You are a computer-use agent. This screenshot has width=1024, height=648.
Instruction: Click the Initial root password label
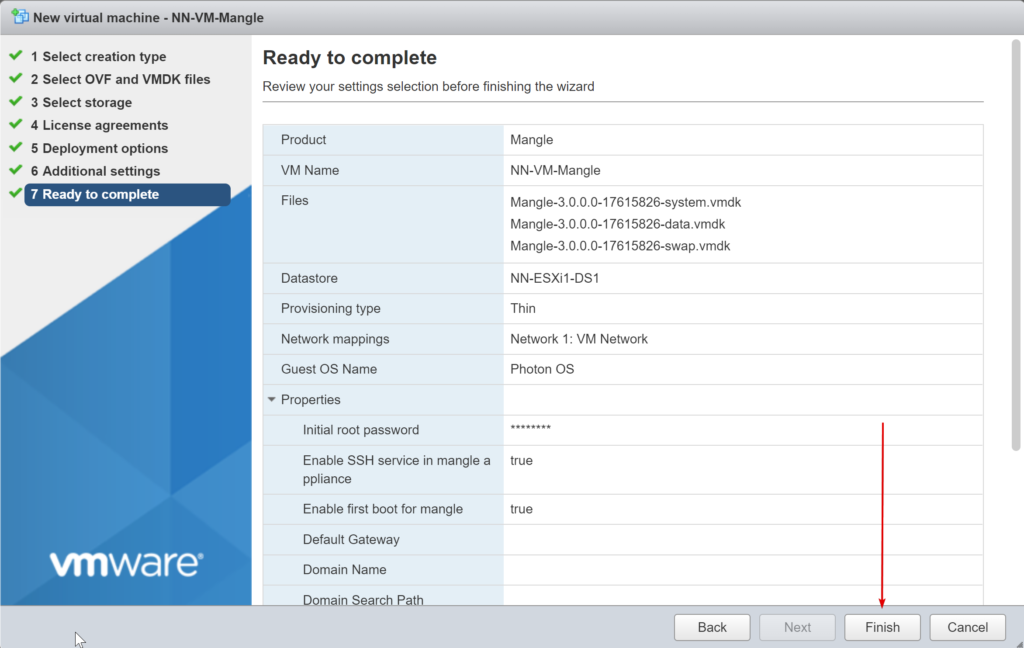point(361,430)
